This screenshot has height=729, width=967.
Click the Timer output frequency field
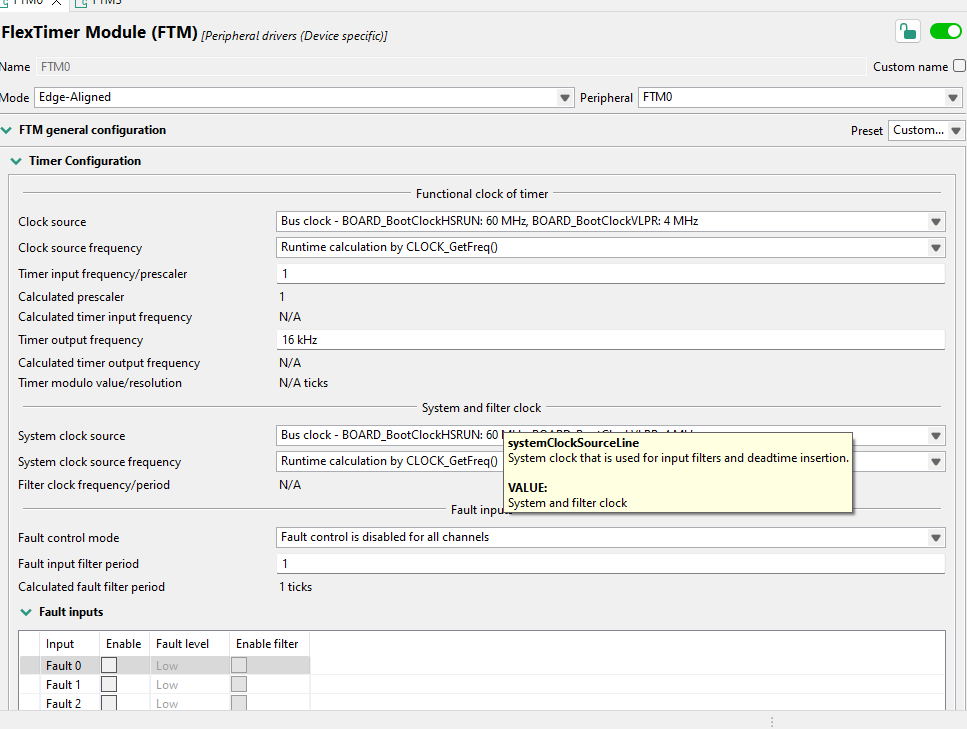tap(610, 340)
